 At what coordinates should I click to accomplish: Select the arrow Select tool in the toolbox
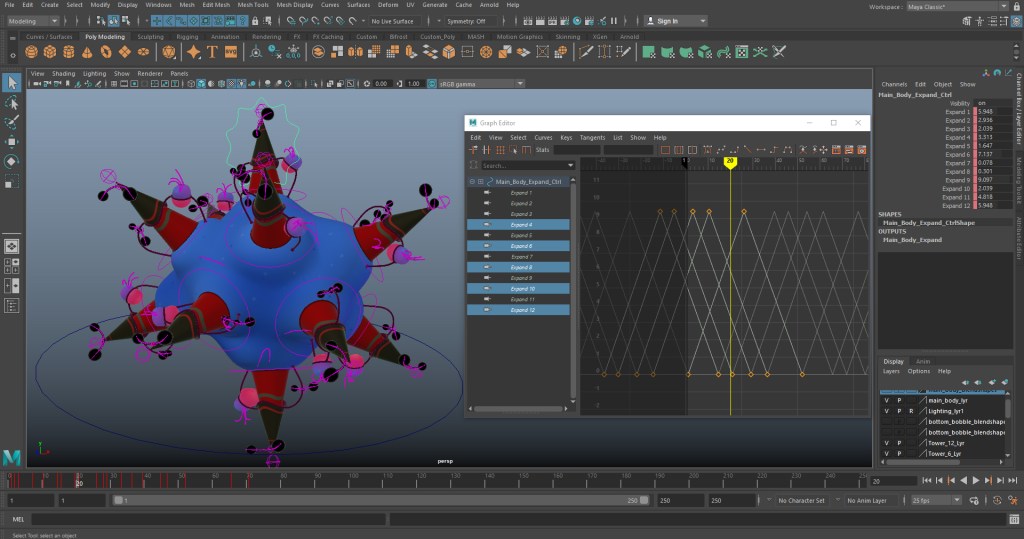coord(12,83)
